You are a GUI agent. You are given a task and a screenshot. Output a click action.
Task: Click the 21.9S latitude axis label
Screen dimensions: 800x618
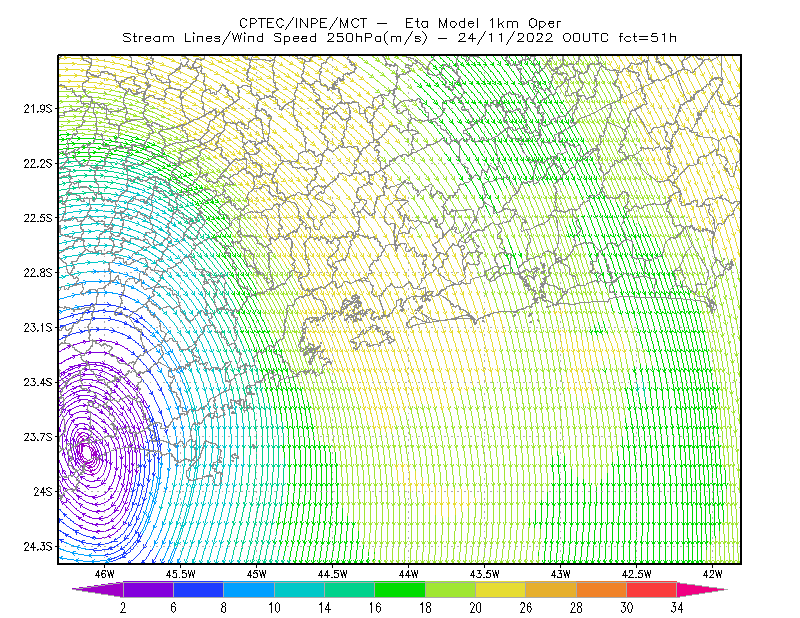38,109
